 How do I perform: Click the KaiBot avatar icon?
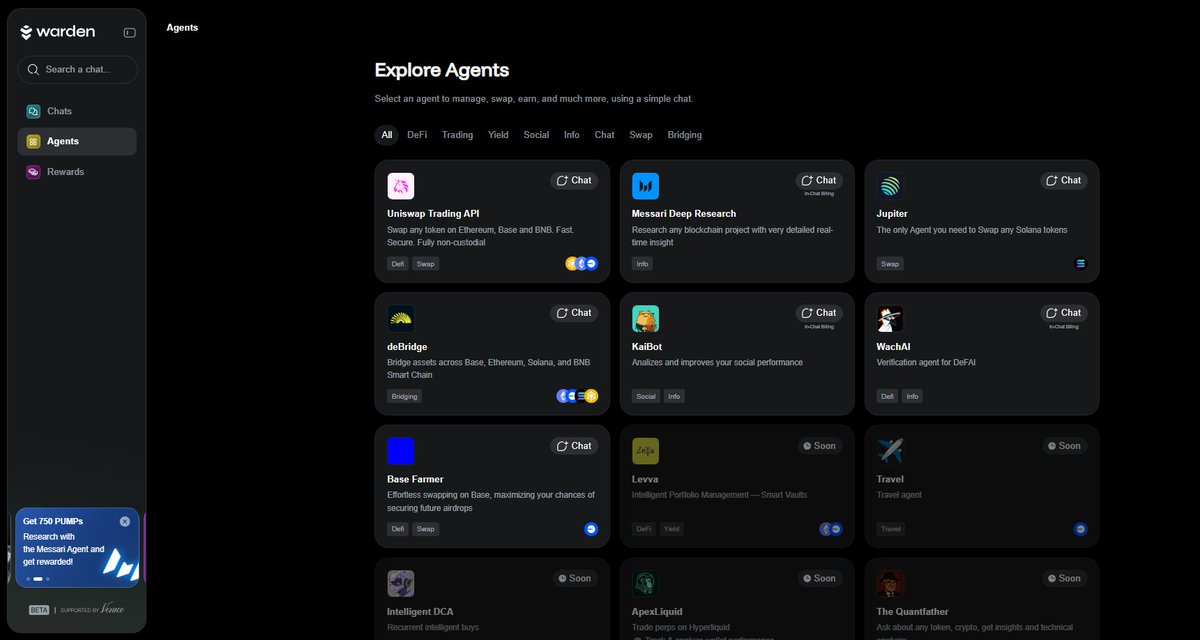click(x=646, y=319)
